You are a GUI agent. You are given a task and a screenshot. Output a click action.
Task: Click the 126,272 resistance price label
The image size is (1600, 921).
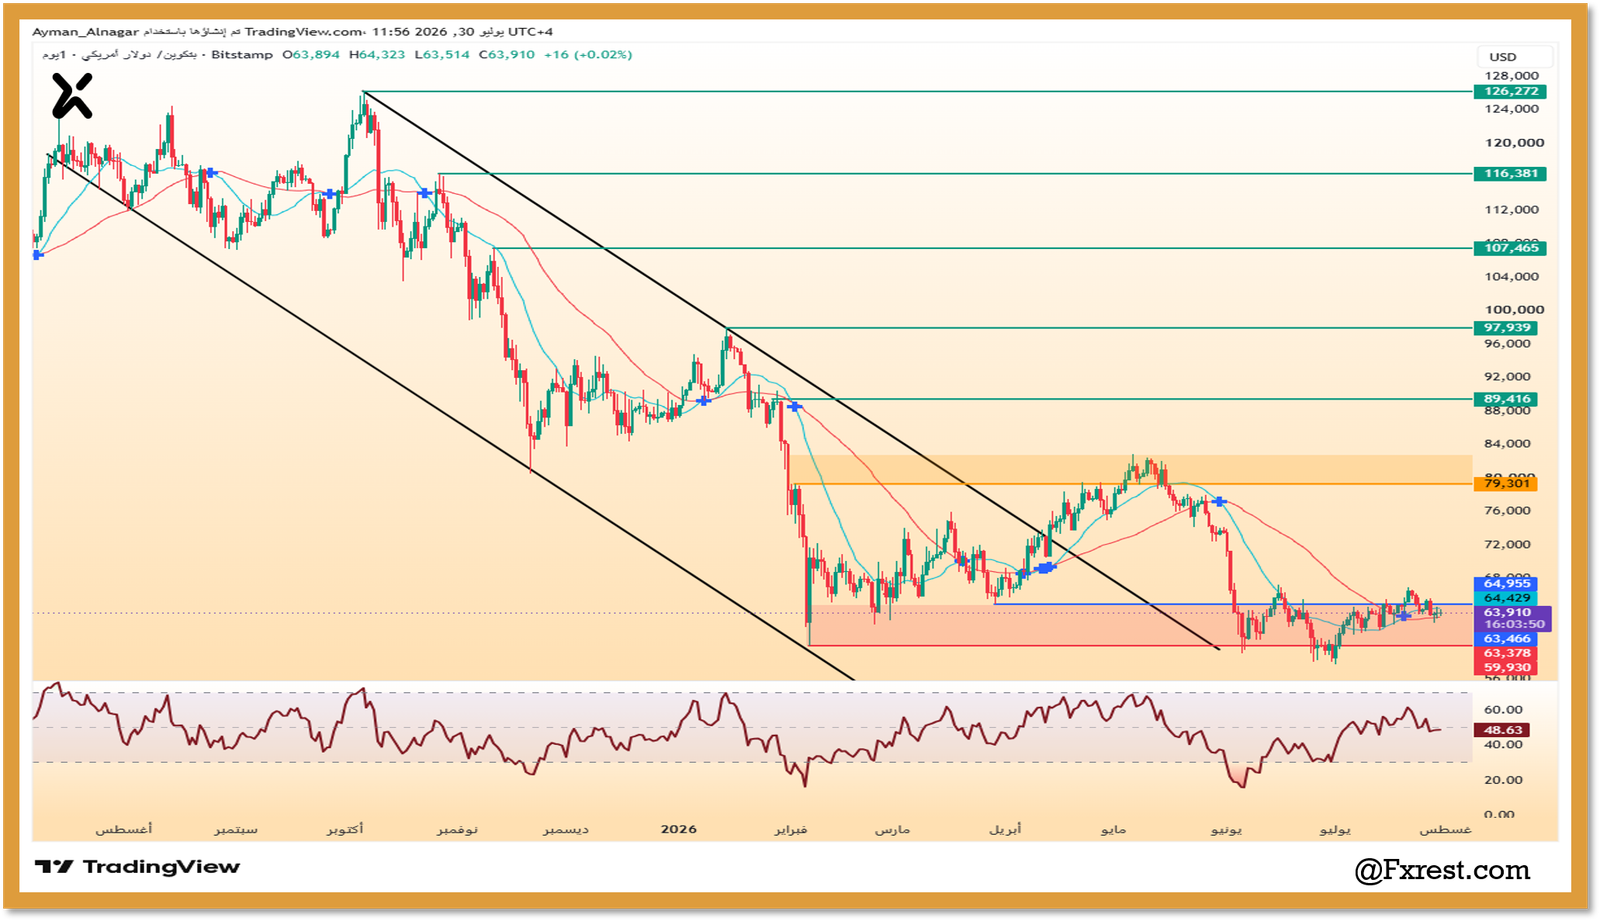pyautogui.click(x=1510, y=92)
